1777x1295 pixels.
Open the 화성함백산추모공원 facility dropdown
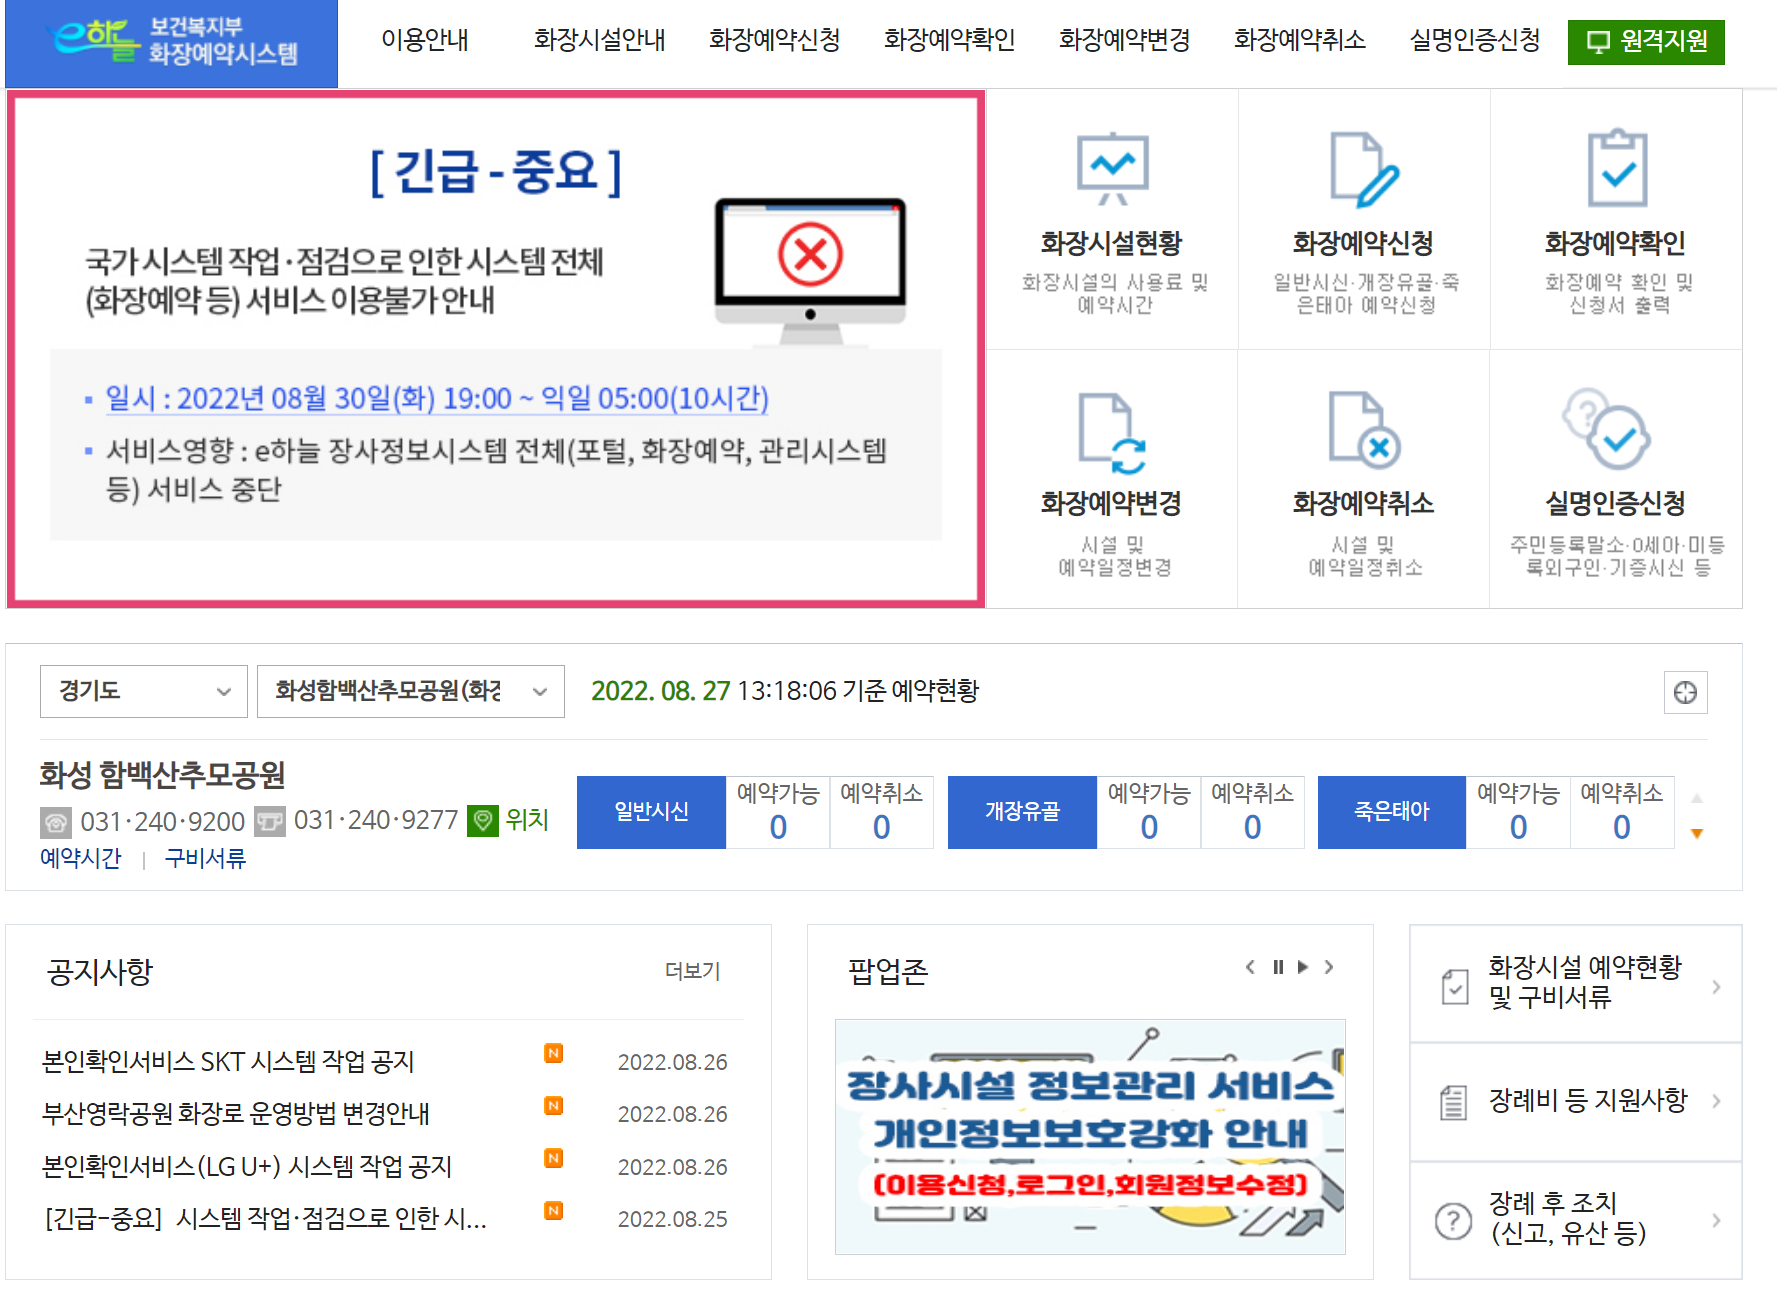click(411, 691)
